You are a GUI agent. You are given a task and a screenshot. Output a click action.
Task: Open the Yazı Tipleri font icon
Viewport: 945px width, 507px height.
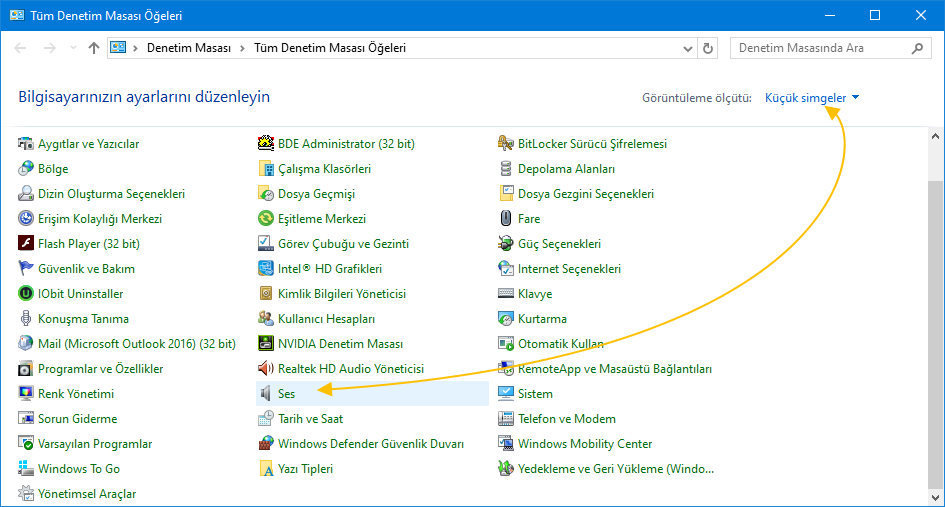[x=266, y=469]
